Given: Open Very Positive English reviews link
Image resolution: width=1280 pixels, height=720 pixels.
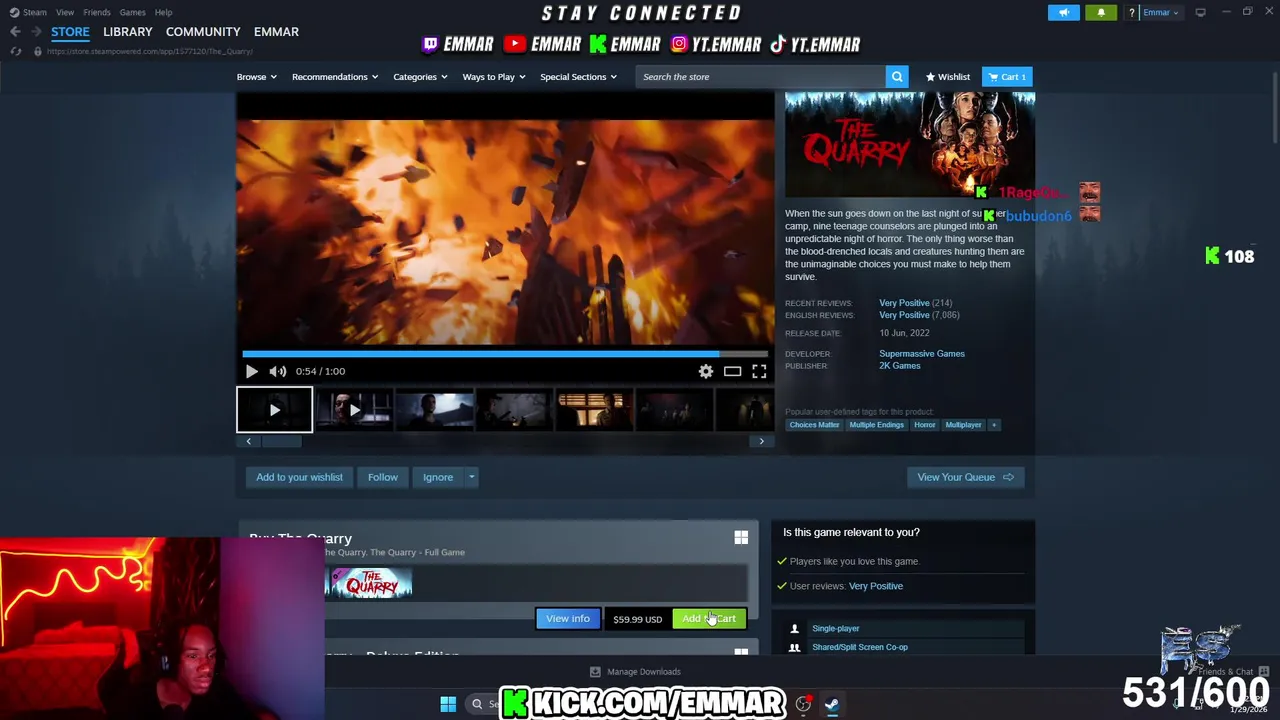Looking at the screenshot, I should click(x=904, y=315).
